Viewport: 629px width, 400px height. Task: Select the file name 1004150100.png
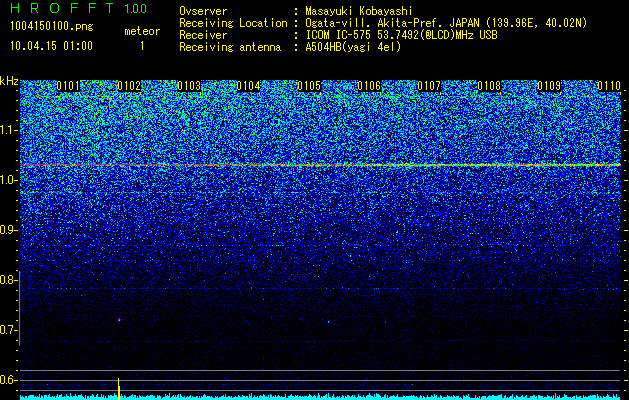[x=51, y=27]
